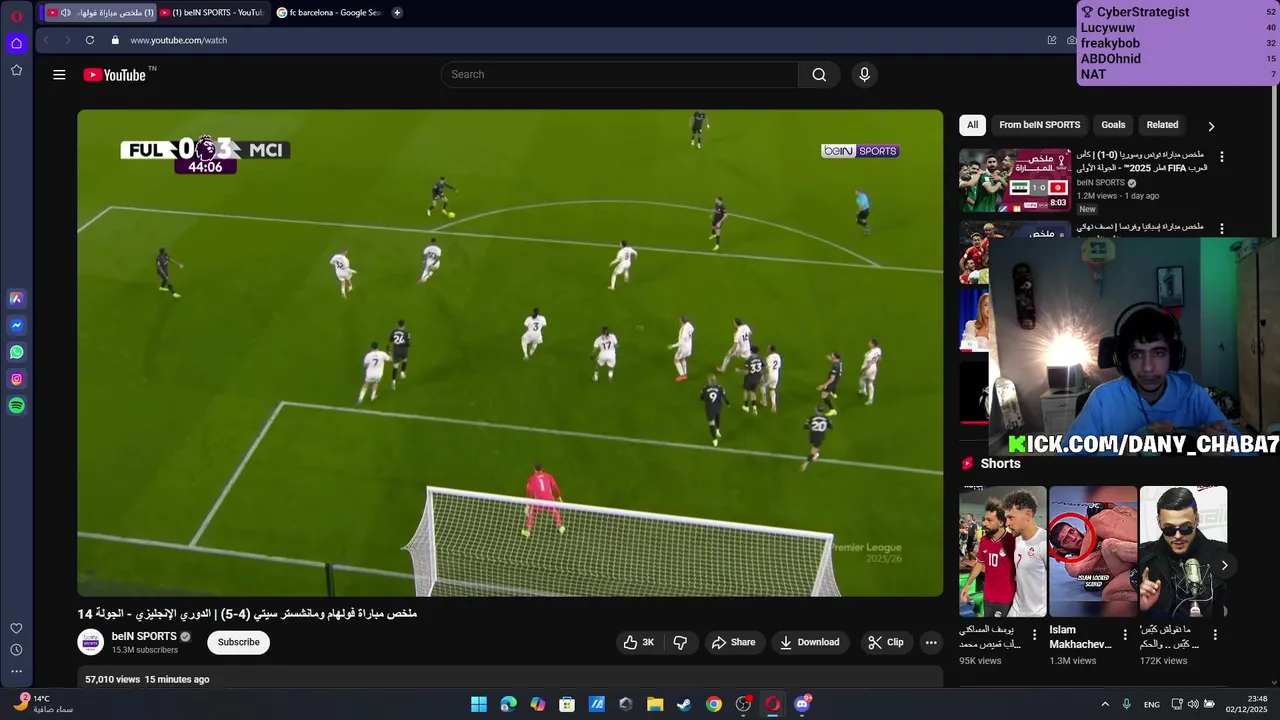Open options for the Islam Makhachev short
The width and height of the screenshot is (1280, 720).
click(x=1125, y=634)
